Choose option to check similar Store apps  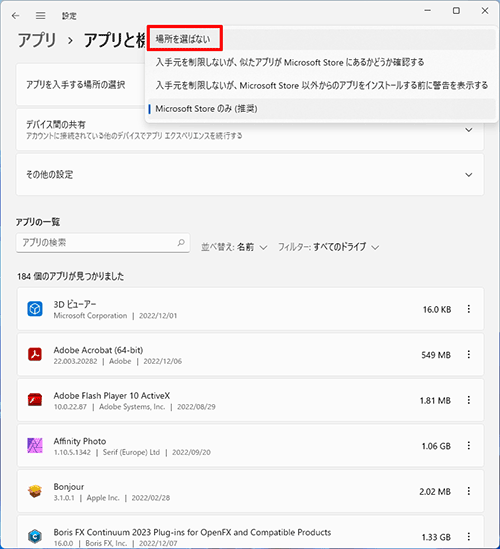321,62
